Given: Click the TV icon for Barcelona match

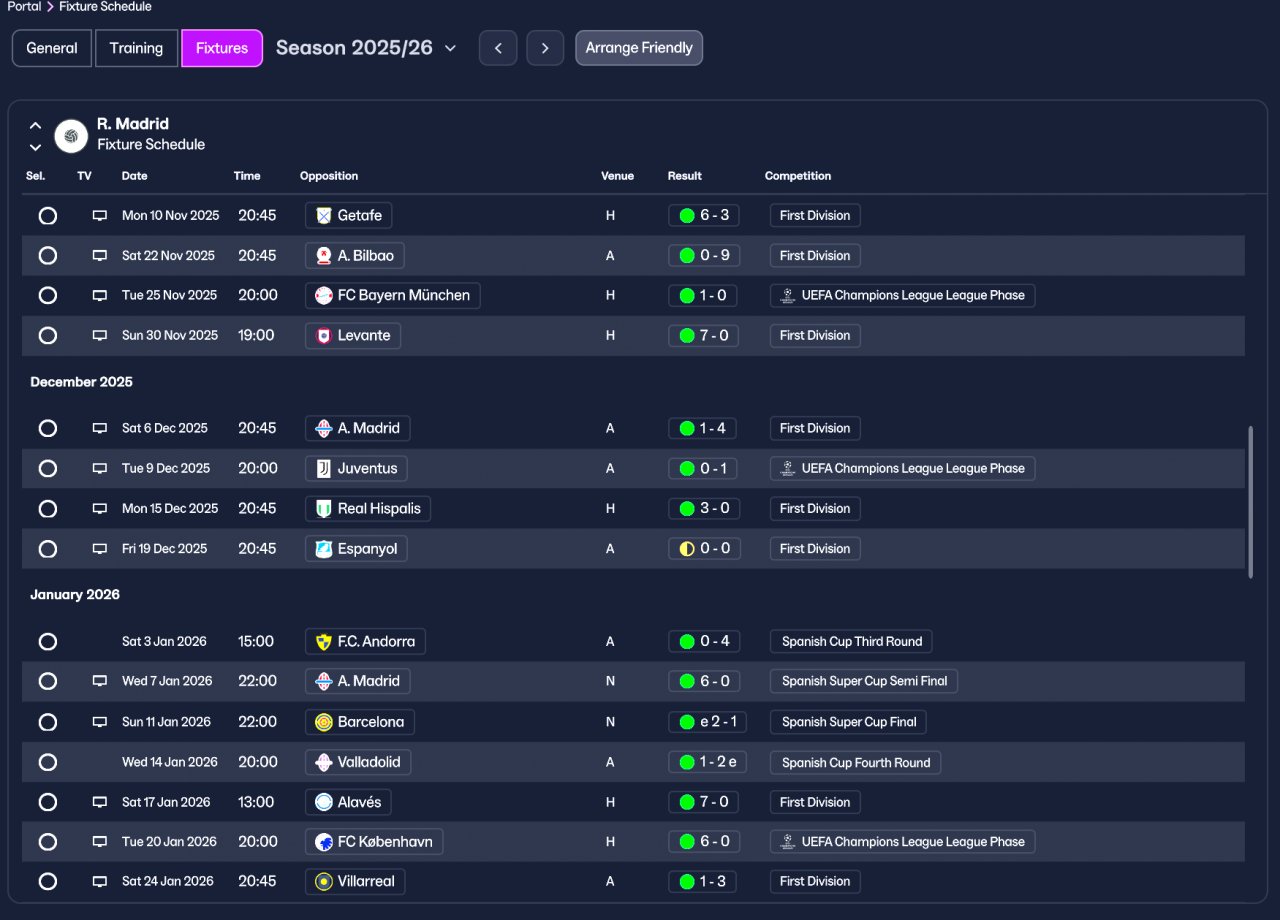Looking at the screenshot, I should pos(100,721).
